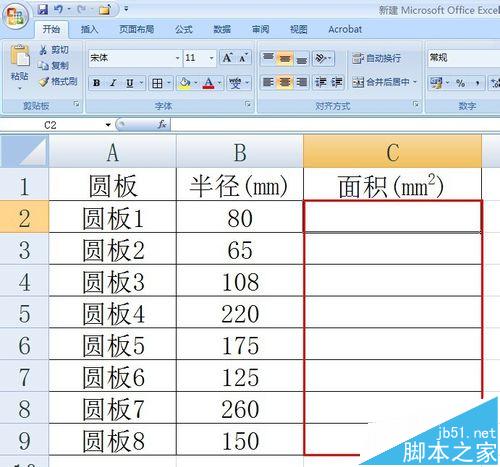Open the phonetic guide 文 button
This screenshot has height=467, width=500.
[235, 83]
